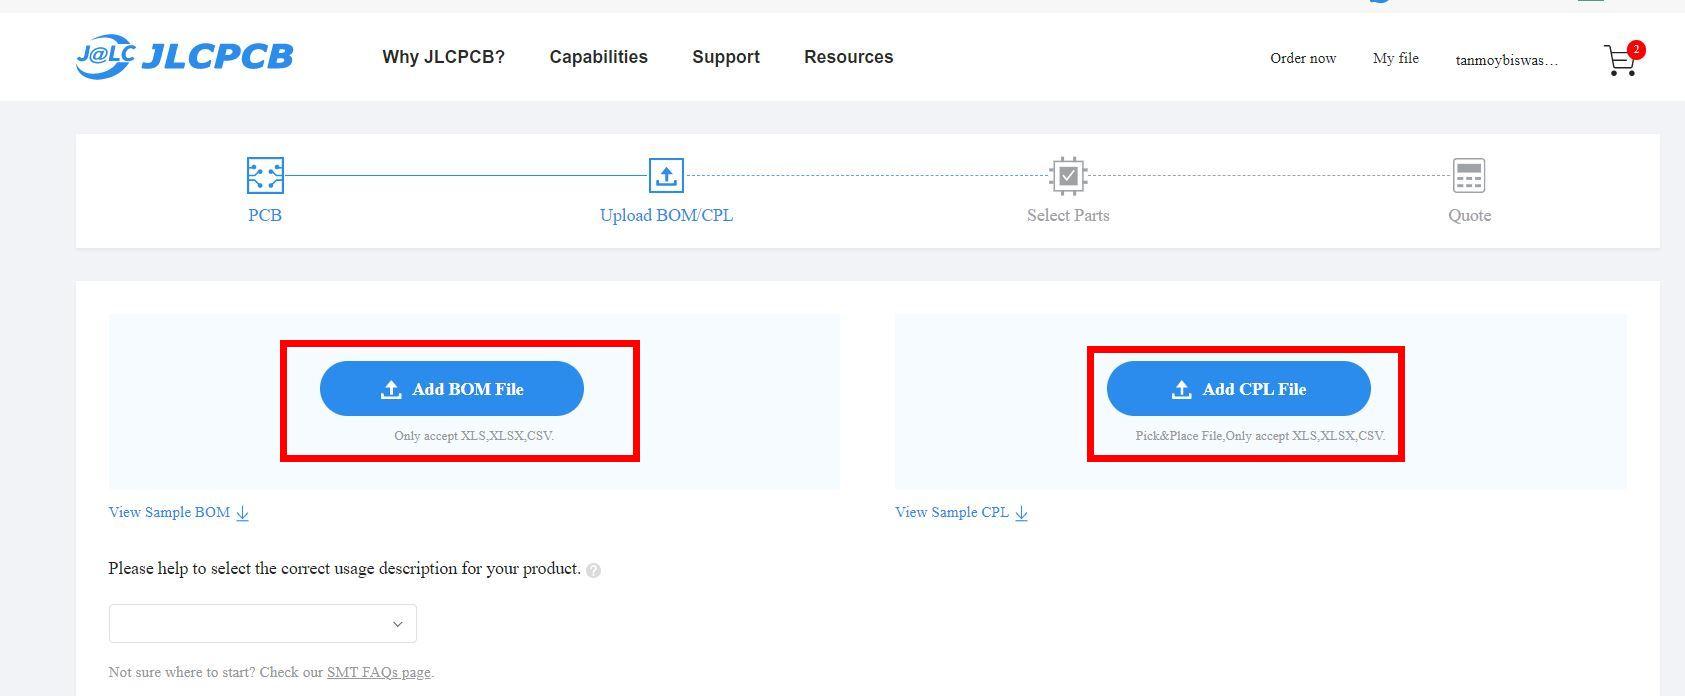Click the PCB step label

click(x=265, y=215)
